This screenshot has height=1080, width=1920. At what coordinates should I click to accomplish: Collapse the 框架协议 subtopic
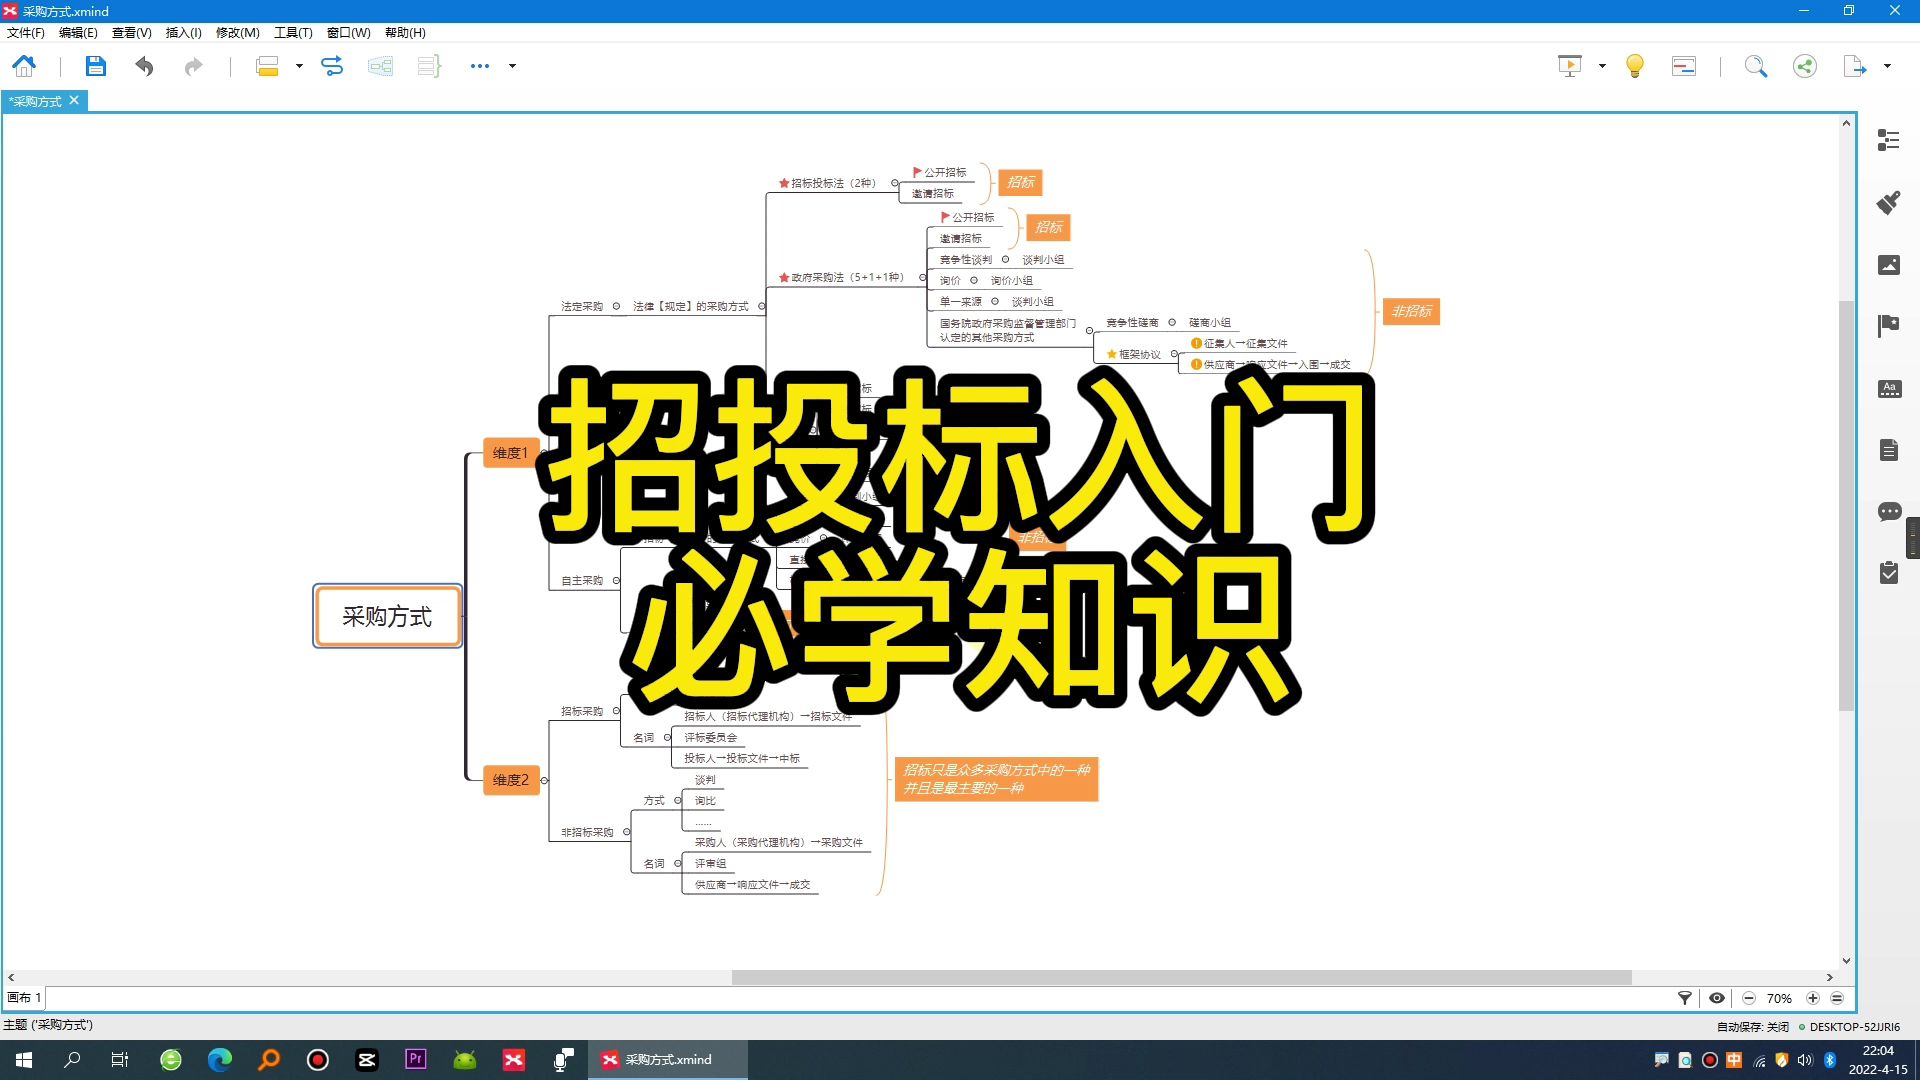pyautogui.click(x=1174, y=354)
